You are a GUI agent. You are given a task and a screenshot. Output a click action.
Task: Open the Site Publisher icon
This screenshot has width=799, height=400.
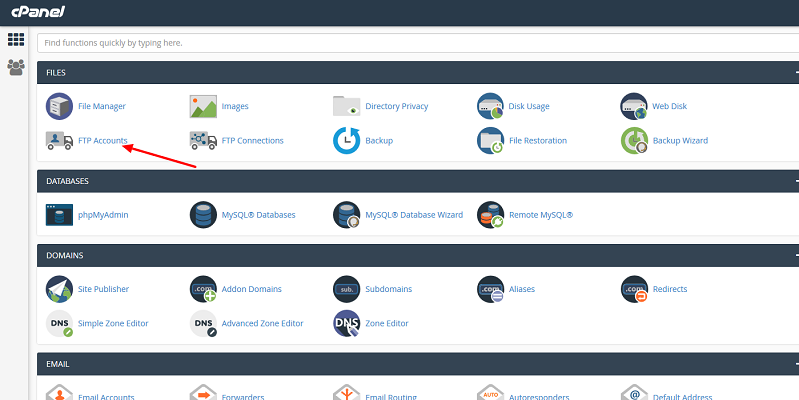(x=60, y=289)
